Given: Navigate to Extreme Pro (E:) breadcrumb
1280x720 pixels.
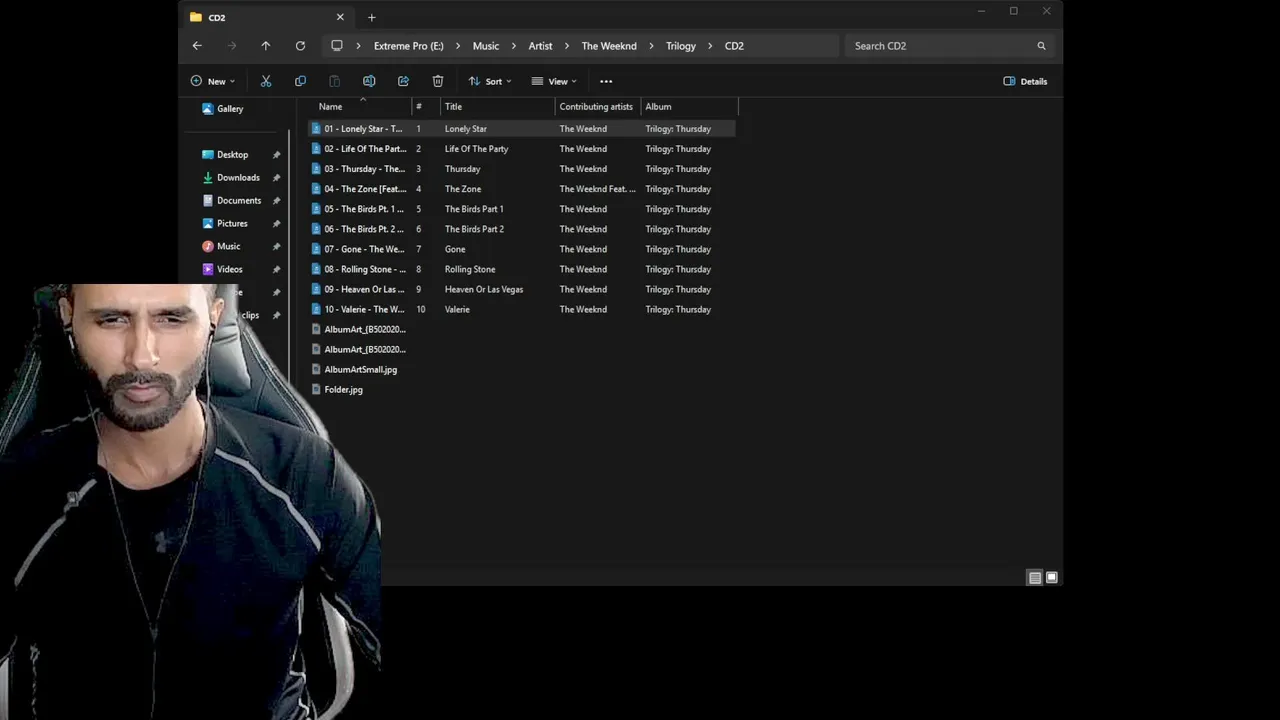Looking at the screenshot, I should (408, 46).
